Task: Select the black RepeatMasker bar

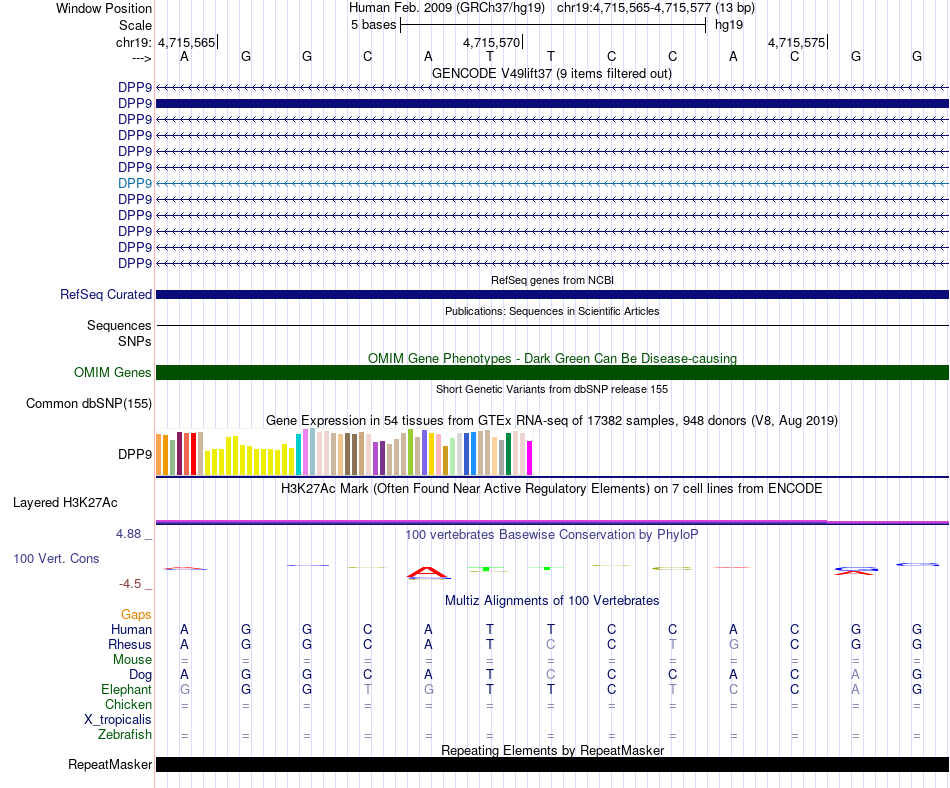Action: [x=552, y=764]
